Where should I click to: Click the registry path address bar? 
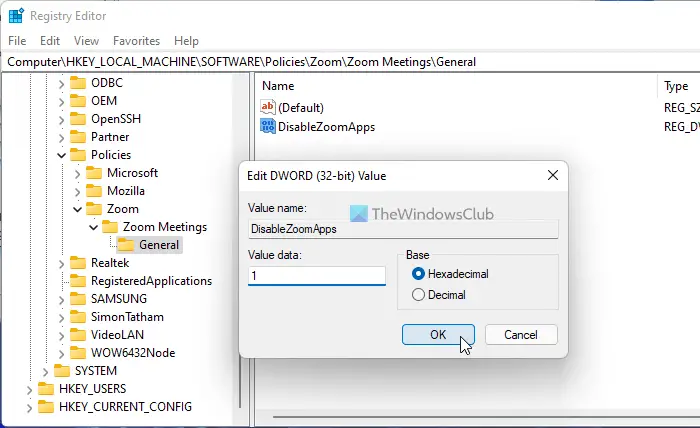[350, 62]
